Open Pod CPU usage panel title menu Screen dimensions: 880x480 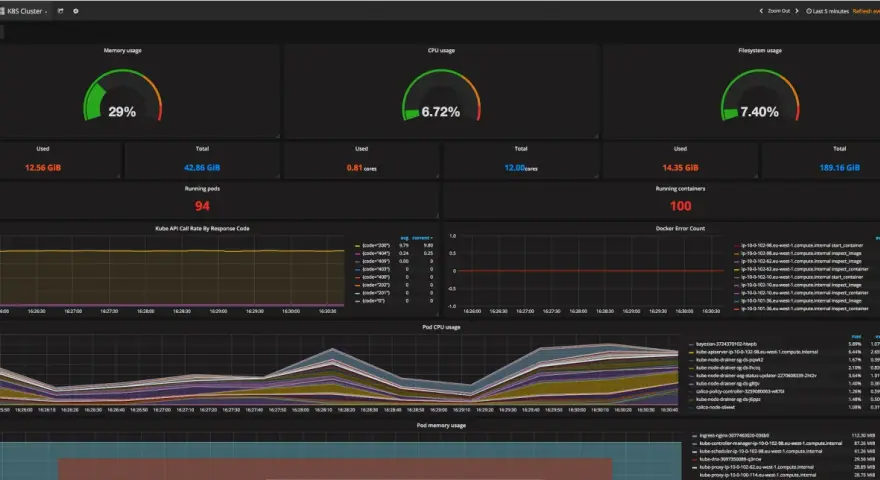(x=441, y=327)
